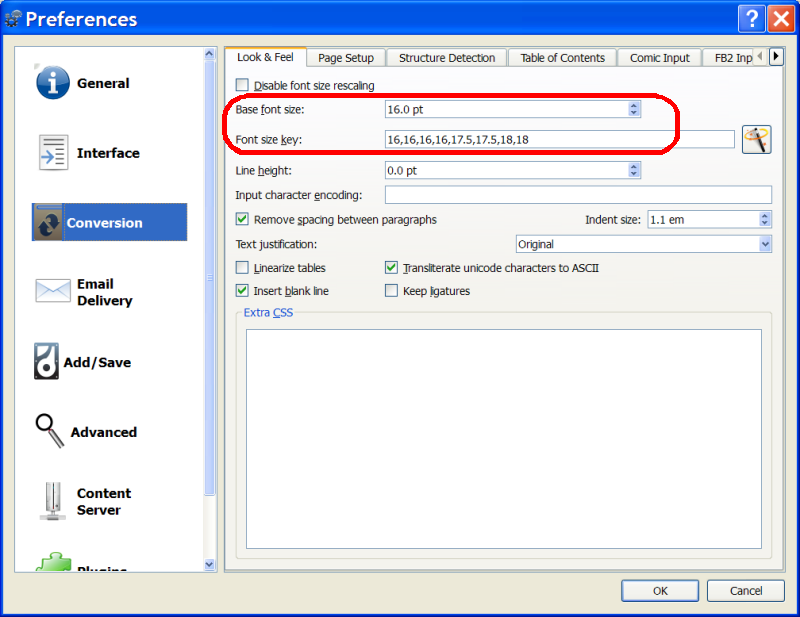Click the sidebar scroll down arrow
Viewport: 800px width, 617px height.
point(210,564)
